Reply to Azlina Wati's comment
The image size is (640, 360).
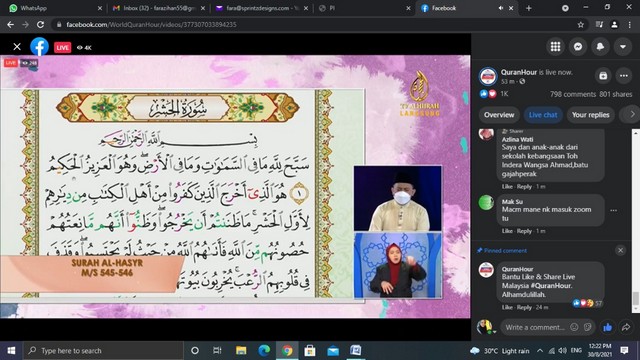524,187
